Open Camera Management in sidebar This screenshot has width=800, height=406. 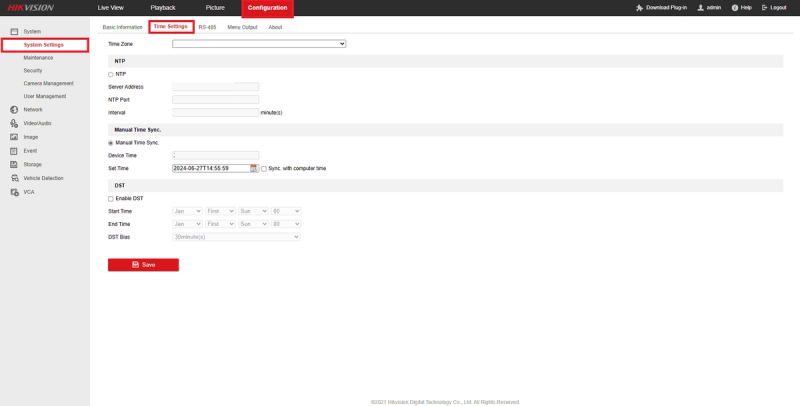(x=48, y=83)
